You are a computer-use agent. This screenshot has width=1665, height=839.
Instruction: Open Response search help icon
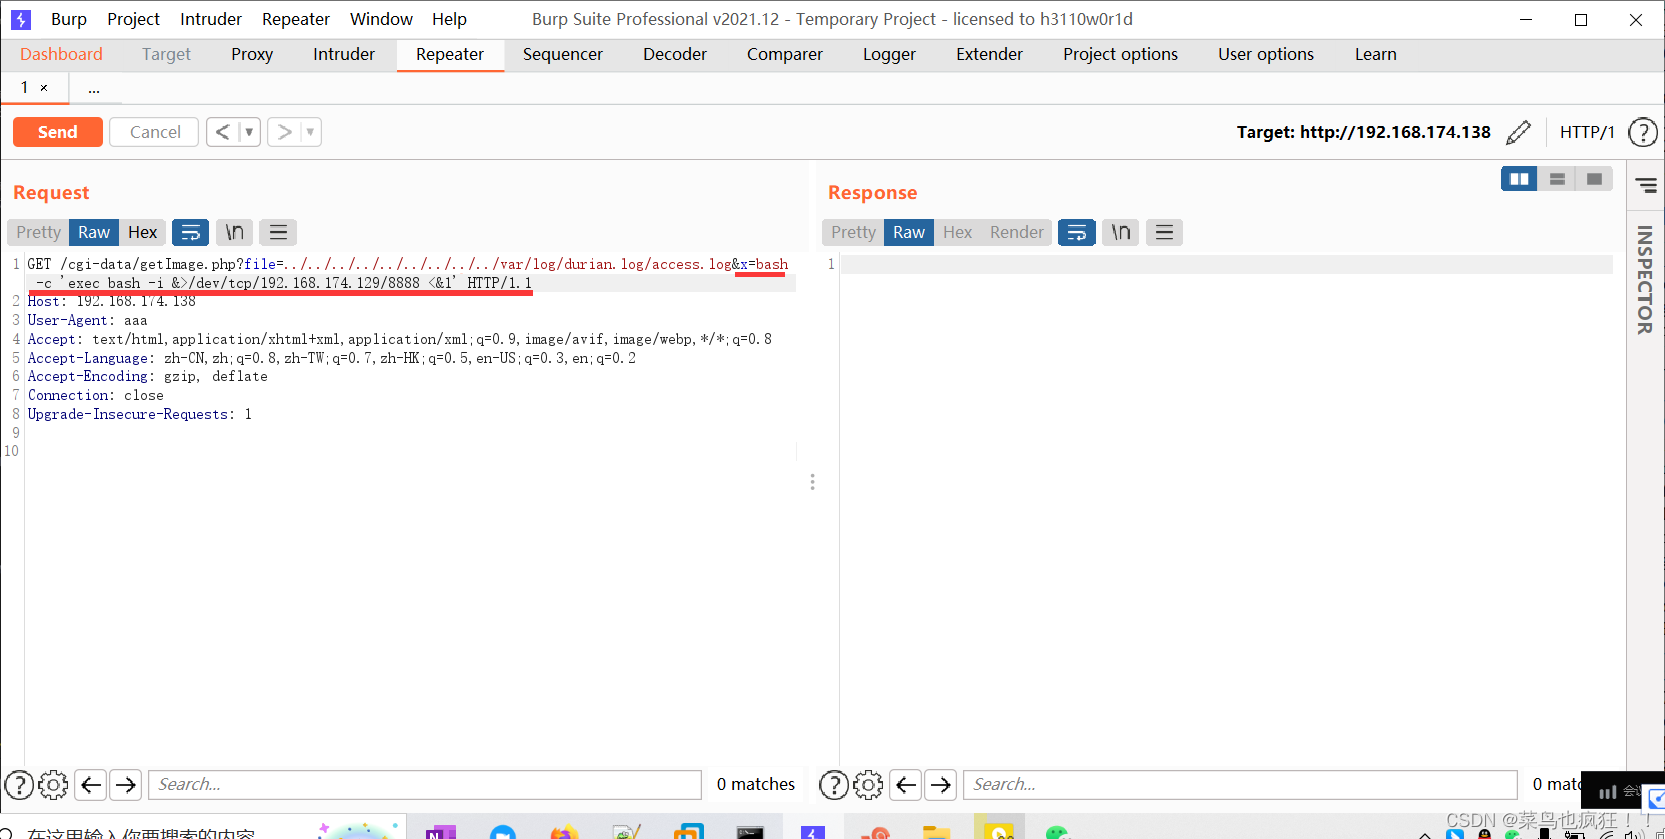point(834,785)
